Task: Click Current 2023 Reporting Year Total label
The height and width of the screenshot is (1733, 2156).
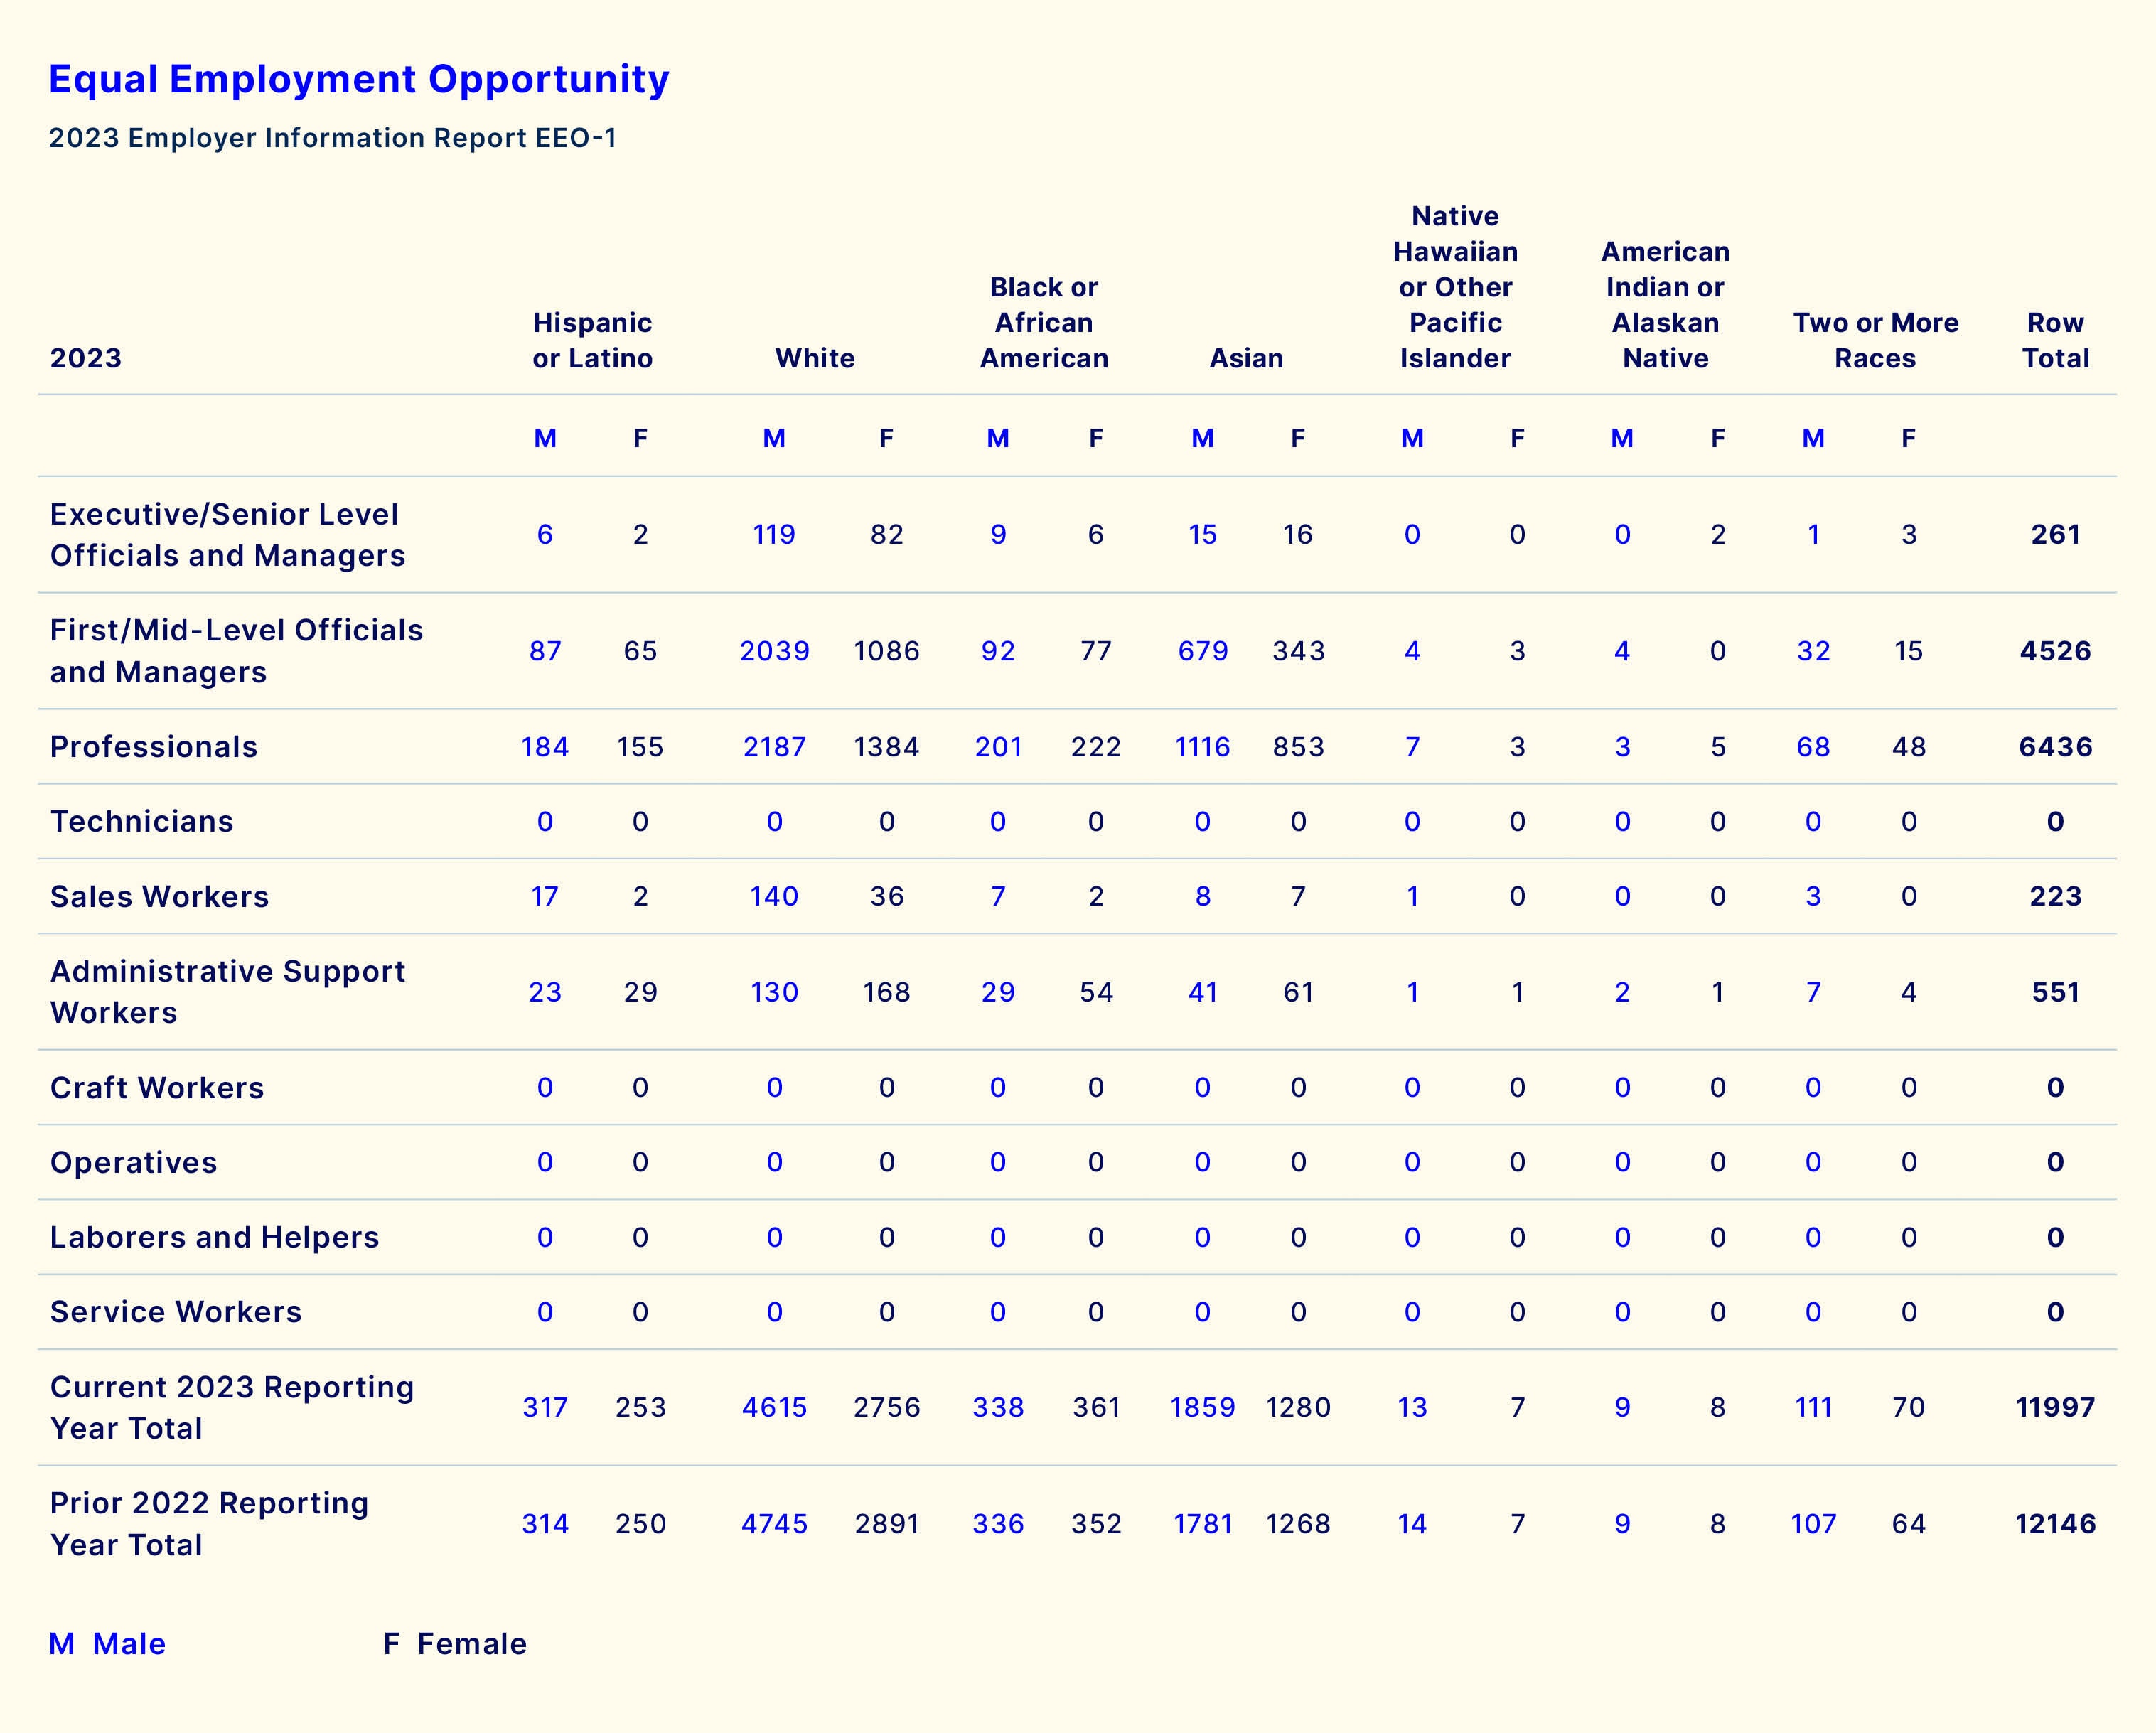Action: [x=231, y=1407]
